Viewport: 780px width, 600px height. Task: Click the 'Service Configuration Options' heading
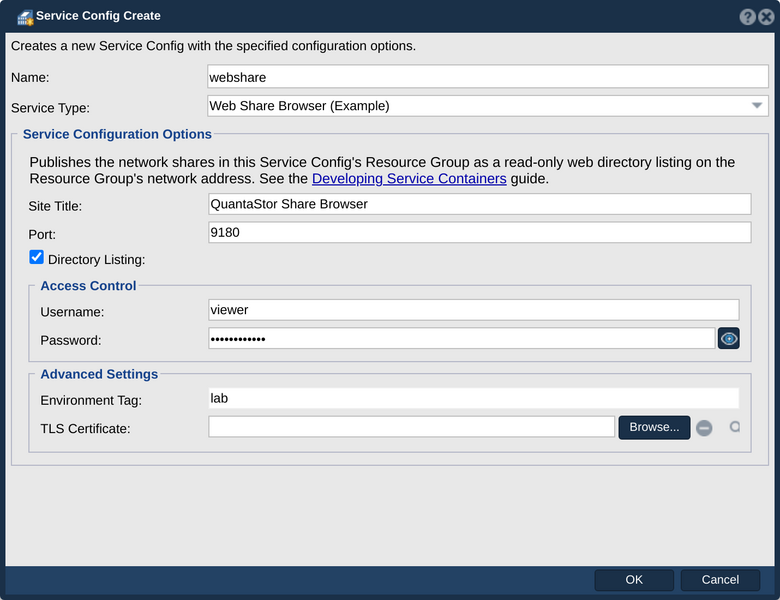click(117, 134)
